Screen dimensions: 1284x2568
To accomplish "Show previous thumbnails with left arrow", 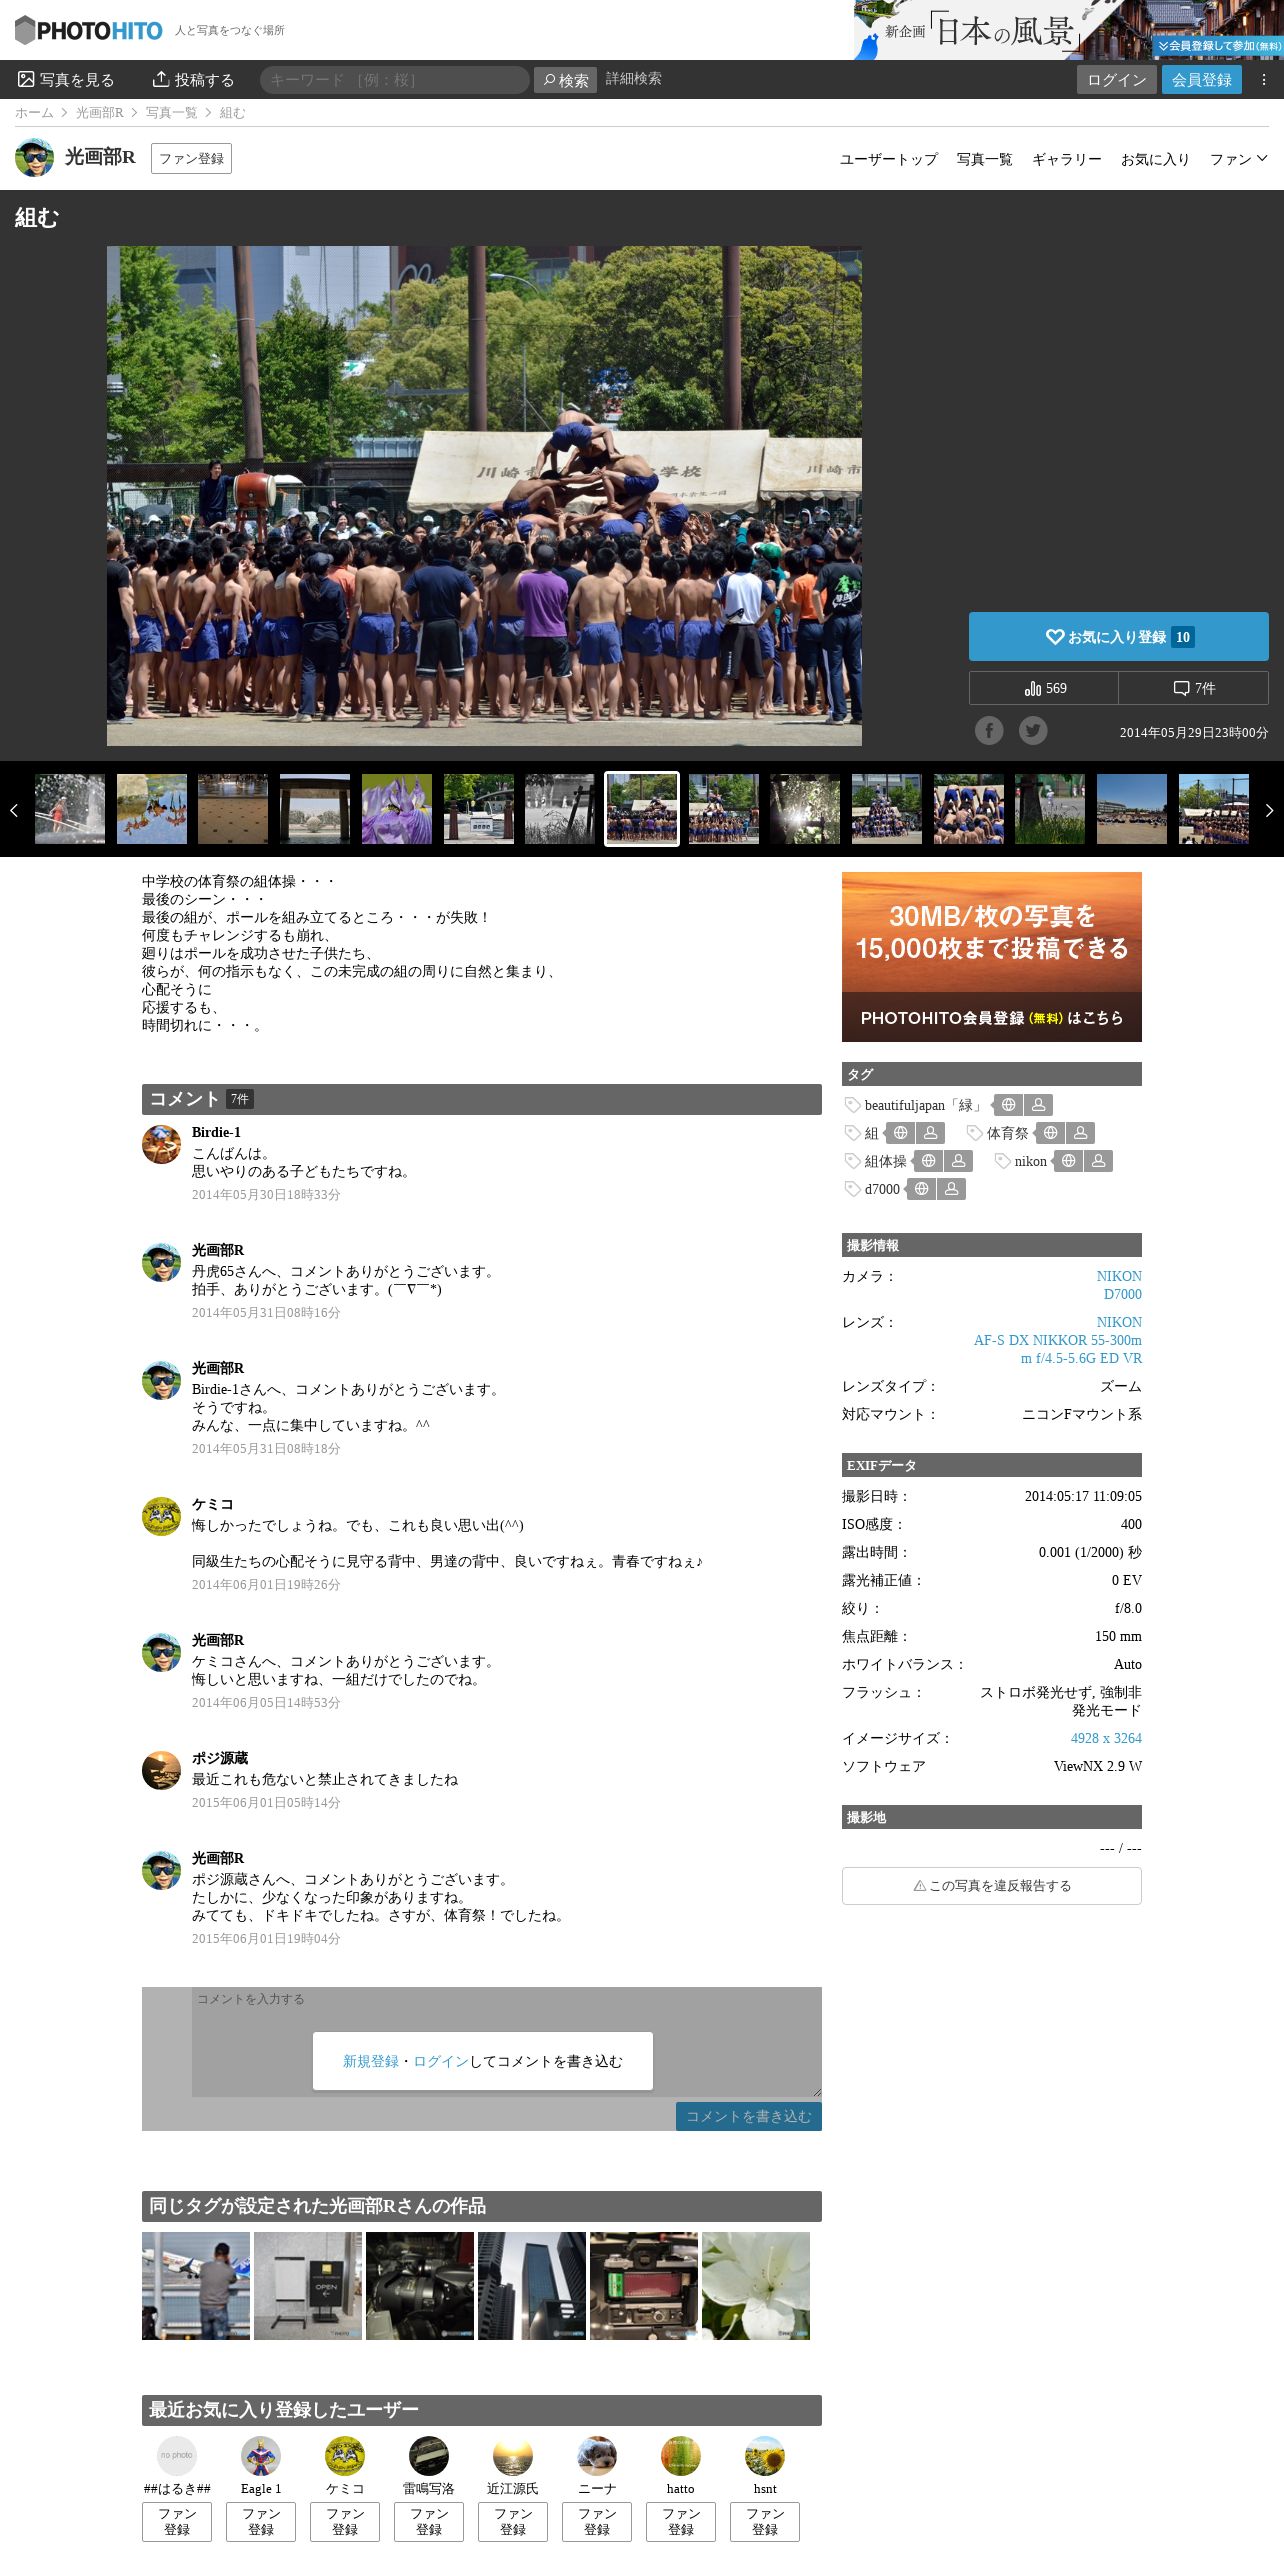I will tap(13, 810).
